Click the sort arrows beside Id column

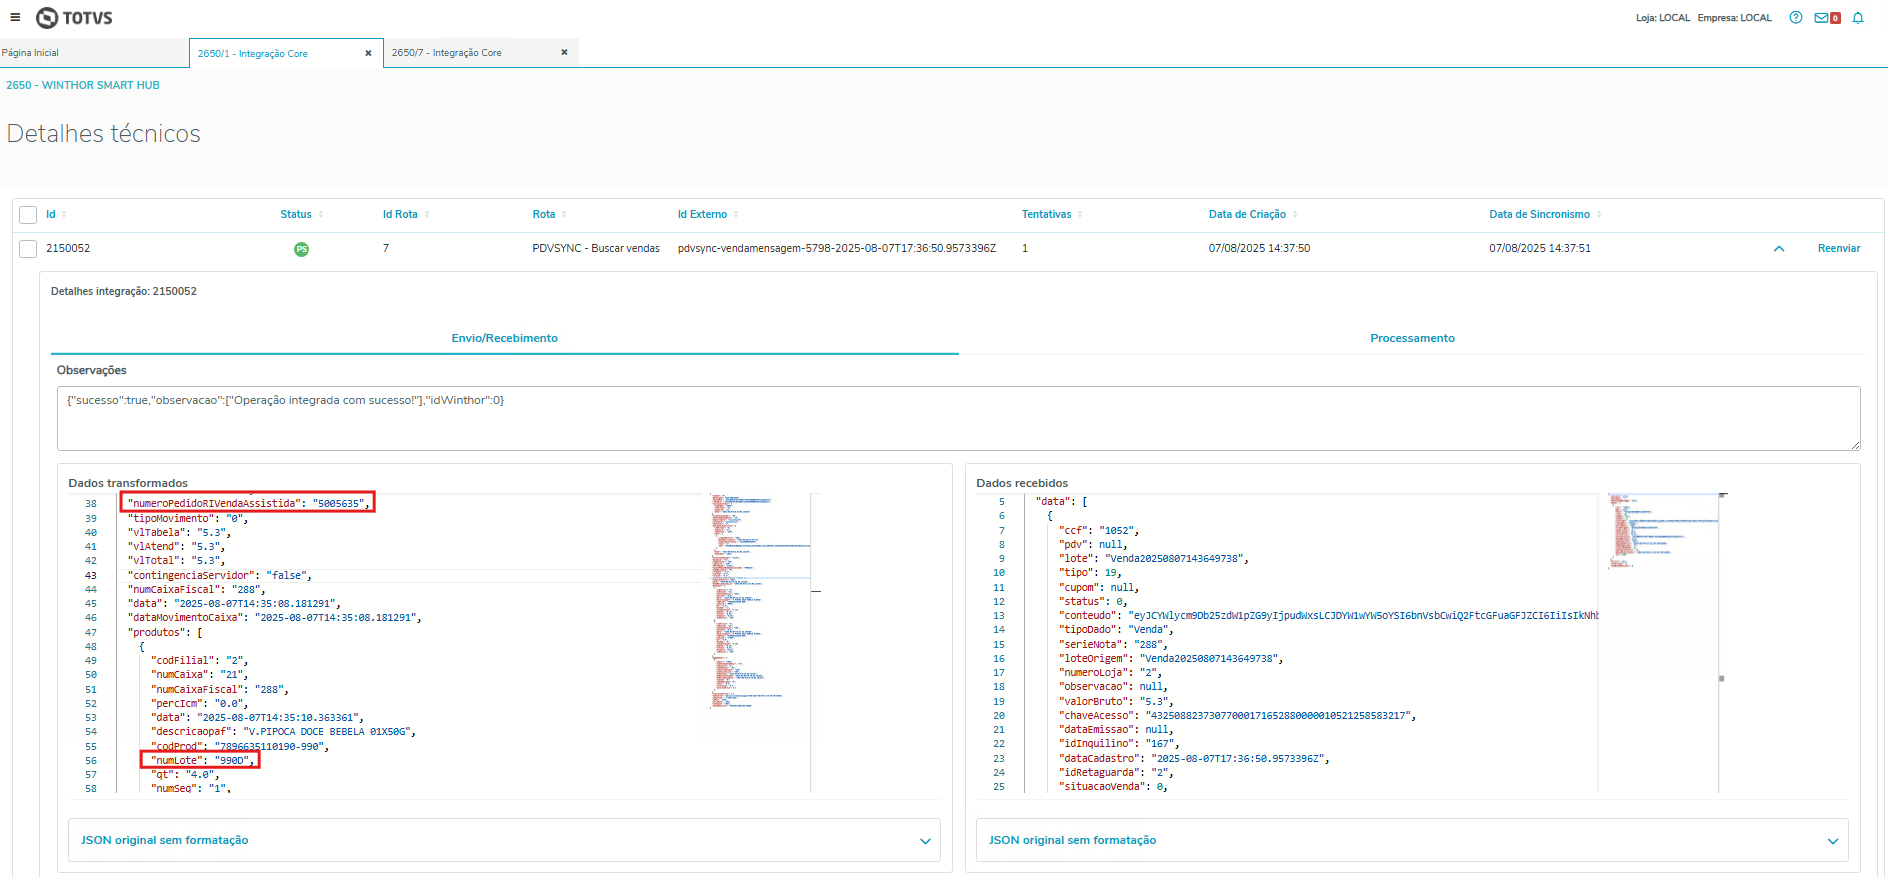pyautogui.click(x=64, y=214)
